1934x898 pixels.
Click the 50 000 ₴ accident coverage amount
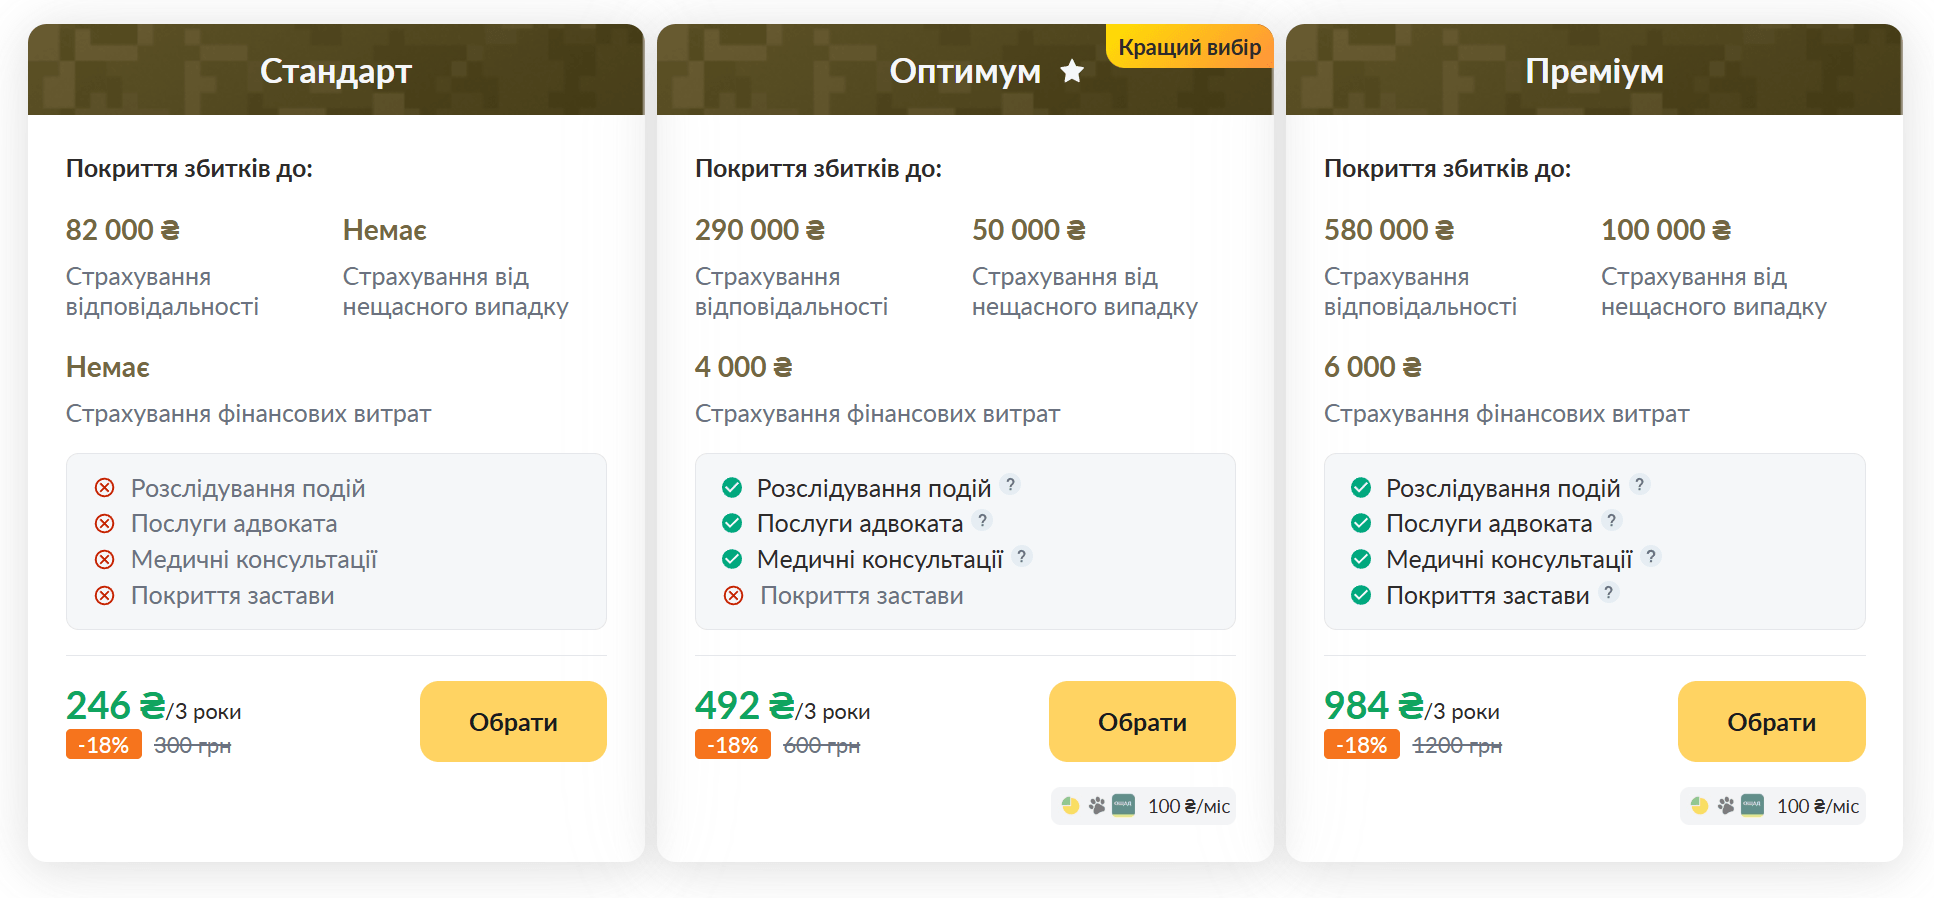[1029, 230]
